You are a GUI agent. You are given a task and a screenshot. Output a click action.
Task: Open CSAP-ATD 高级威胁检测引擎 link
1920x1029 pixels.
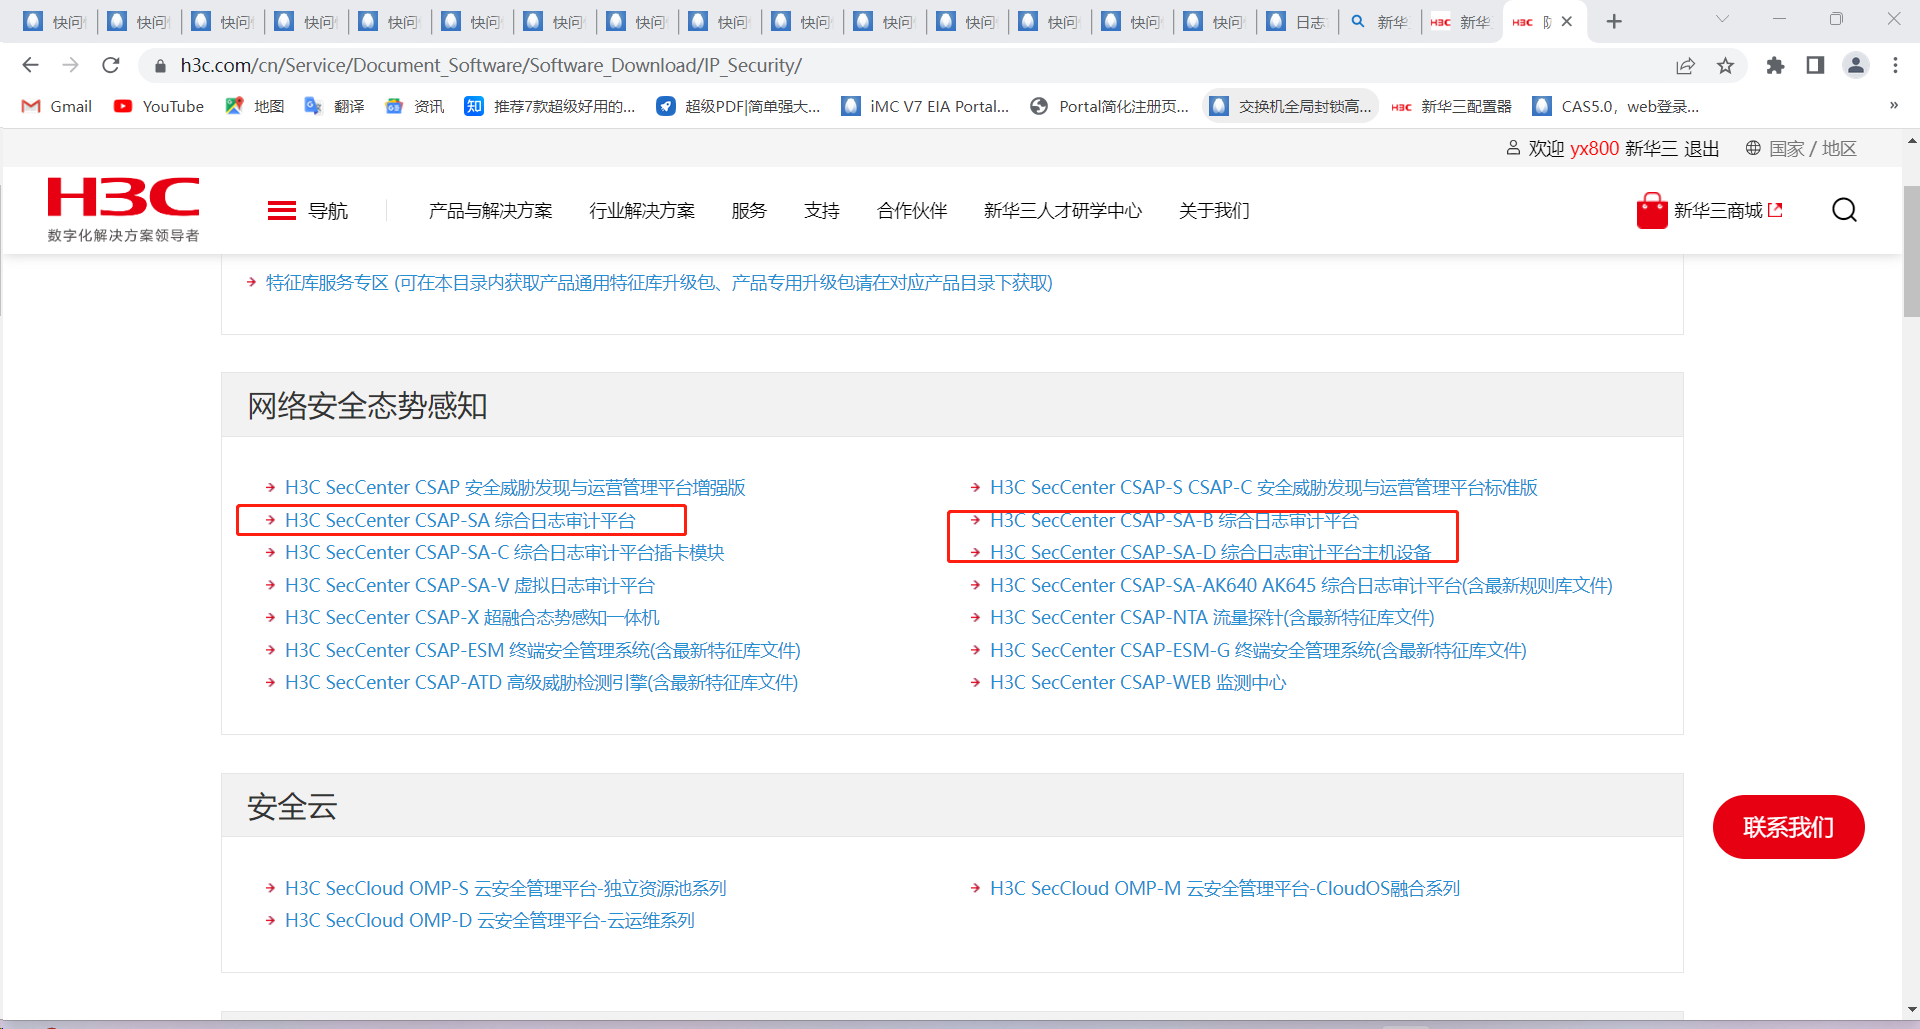[542, 683]
